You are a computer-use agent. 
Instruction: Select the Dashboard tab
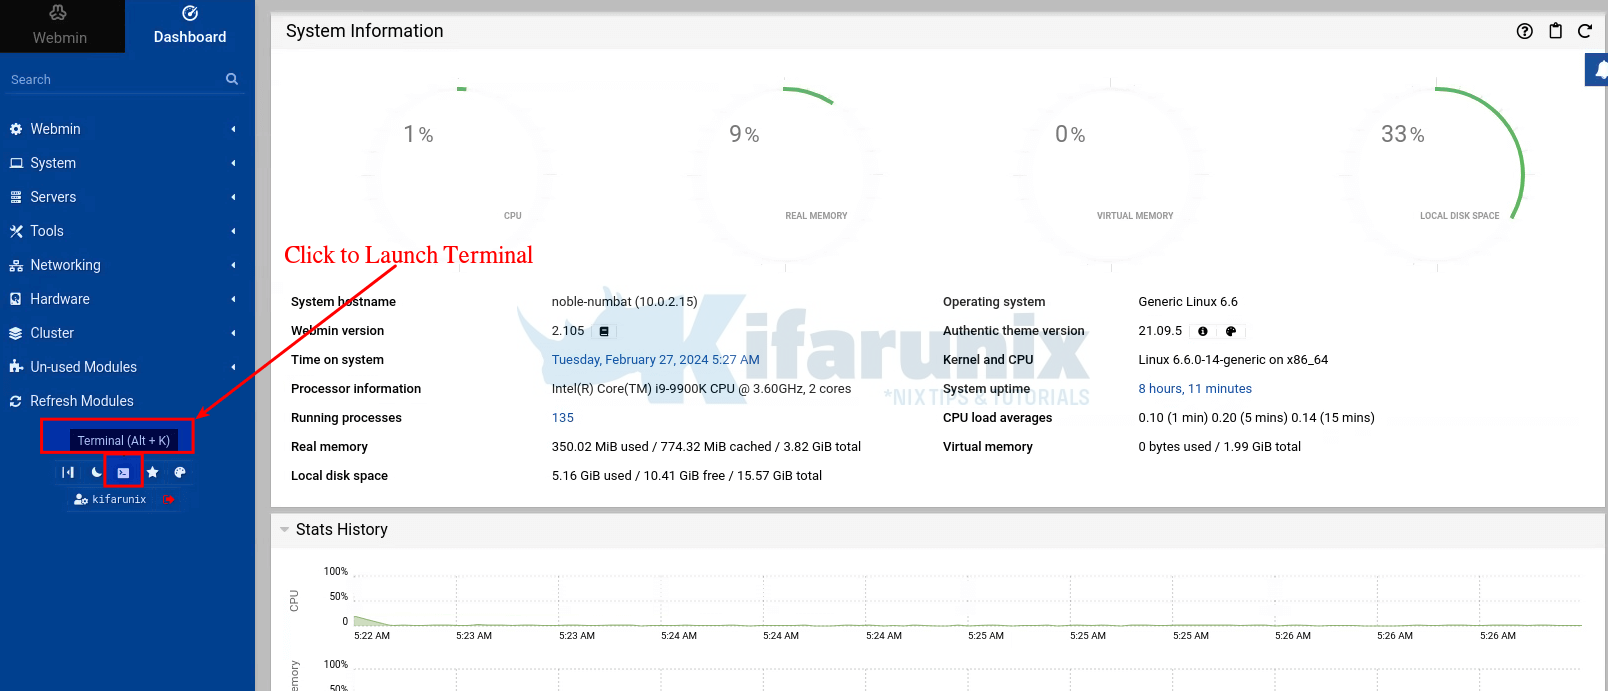click(x=190, y=26)
